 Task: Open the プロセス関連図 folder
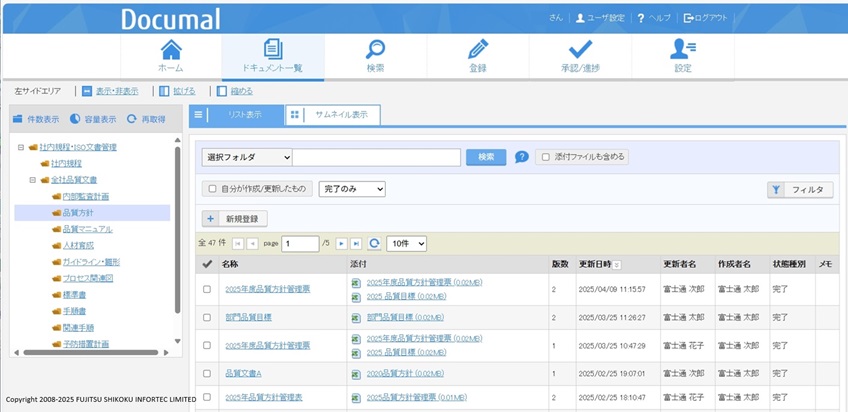pos(88,278)
